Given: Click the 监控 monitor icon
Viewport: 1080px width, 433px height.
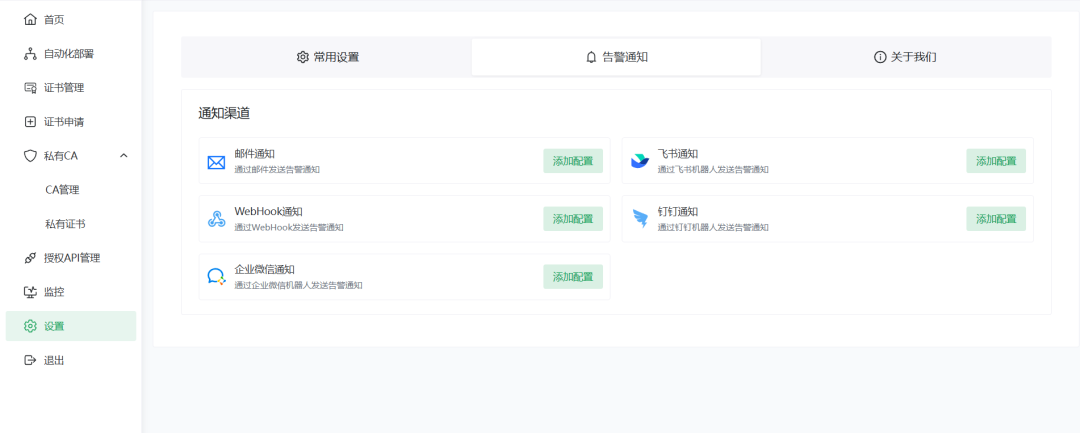Looking at the screenshot, I should tap(30, 292).
